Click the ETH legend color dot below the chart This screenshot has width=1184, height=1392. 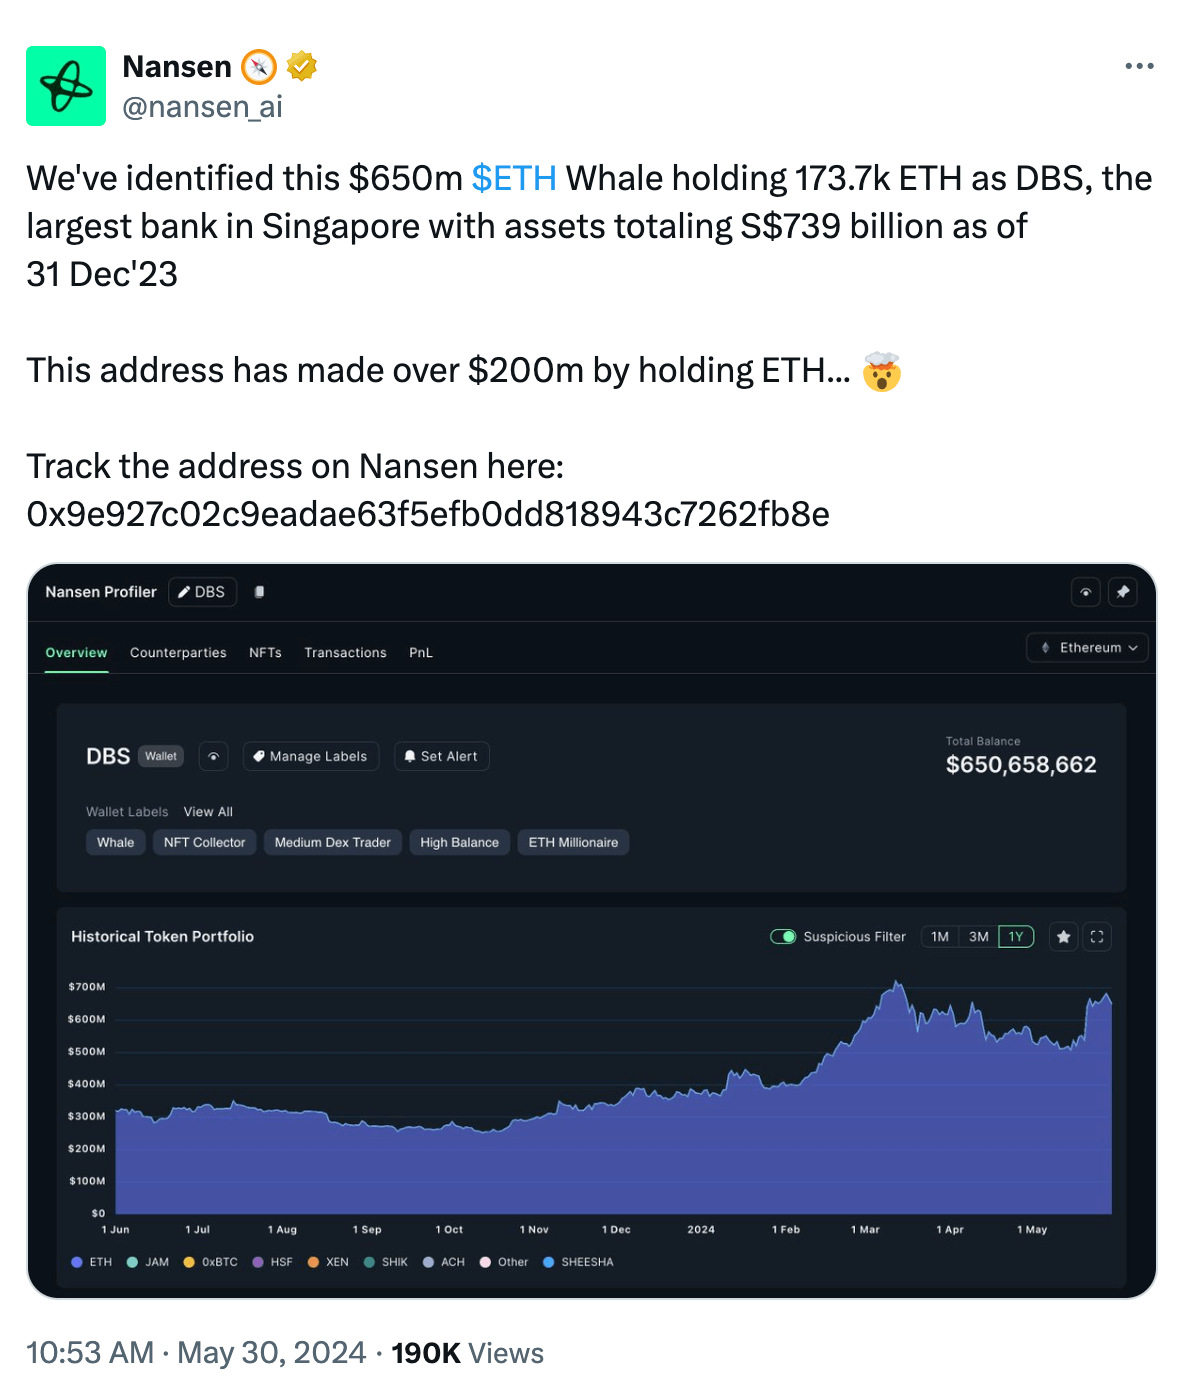tap(76, 1262)
